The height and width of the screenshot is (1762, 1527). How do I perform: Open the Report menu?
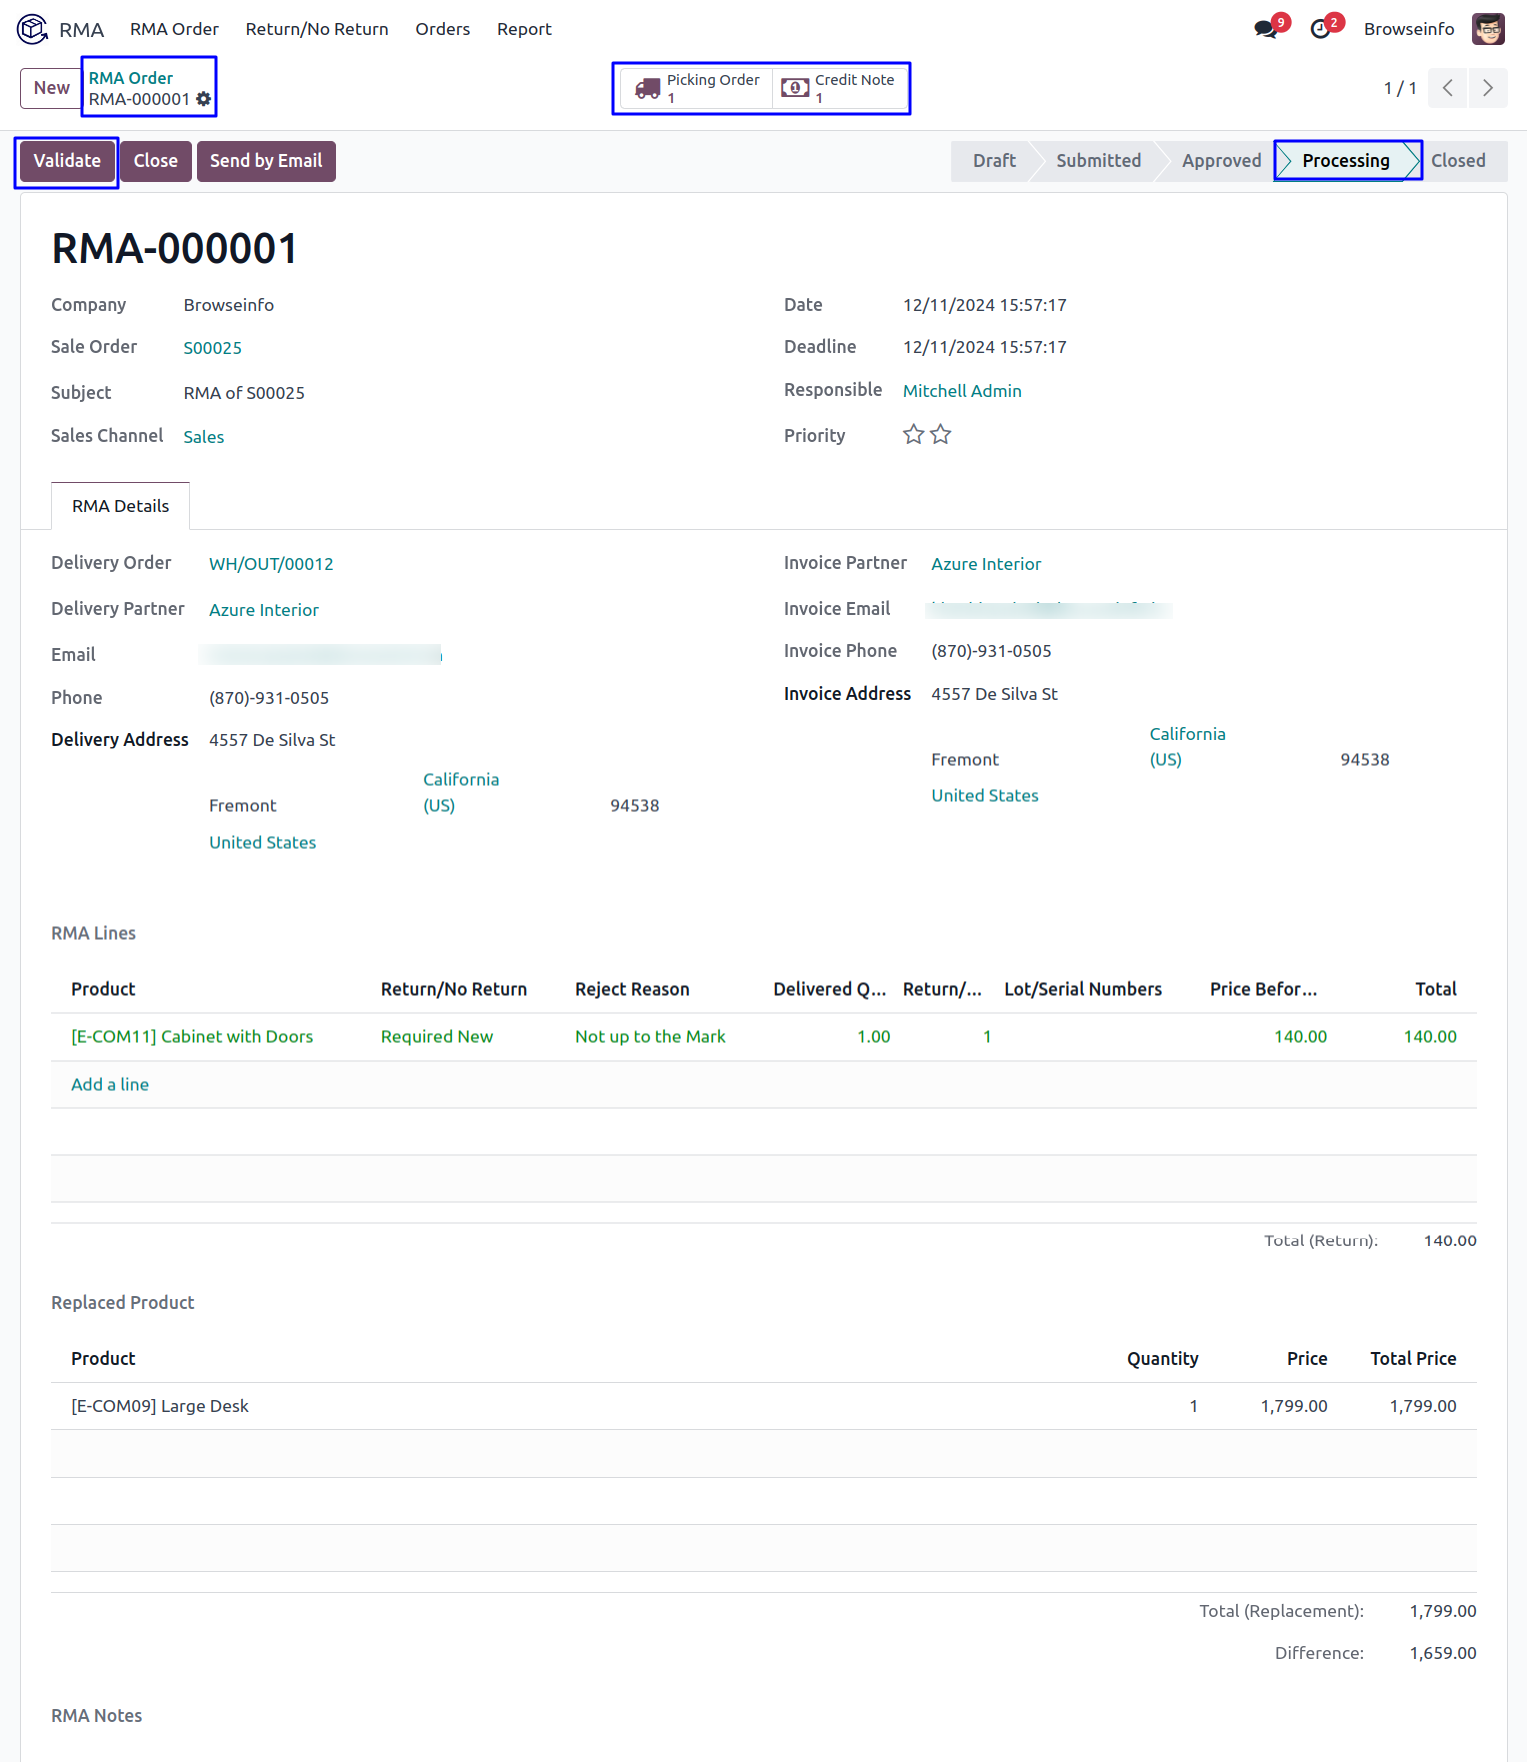click(523, 29)
